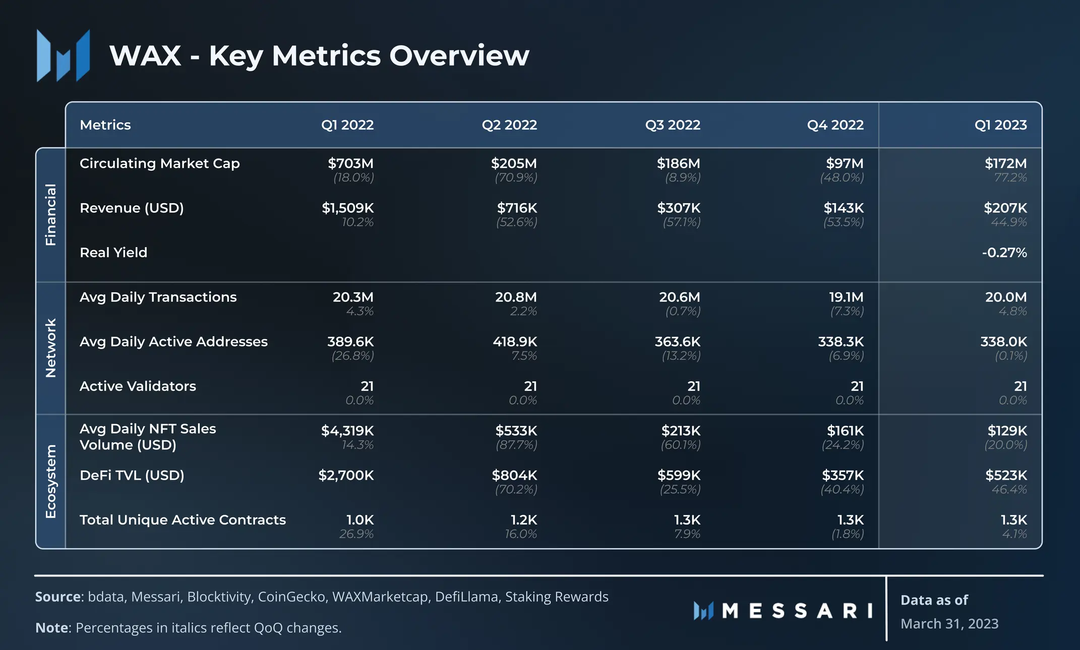
Task: Click the '77.2%' market cap QoQ change
Action: [1010, 178]
